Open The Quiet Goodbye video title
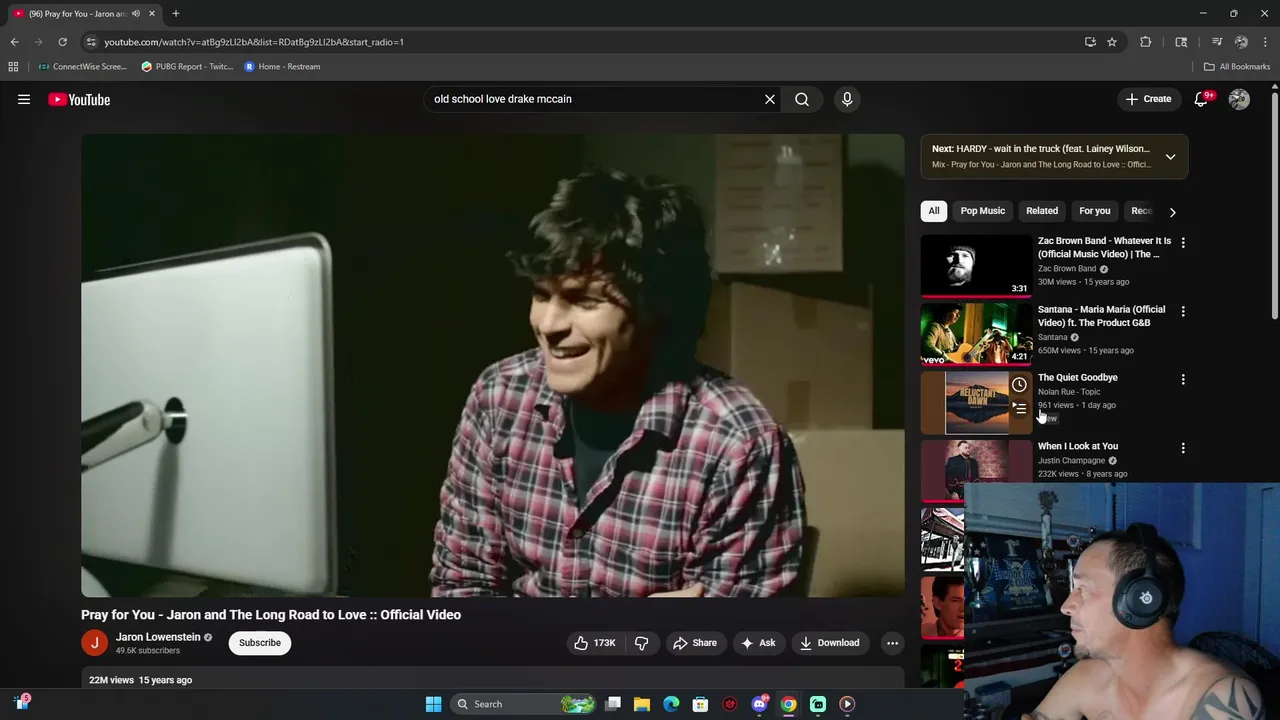Viewport: 1280px width, 720px height. click(x=1078, y=378)
